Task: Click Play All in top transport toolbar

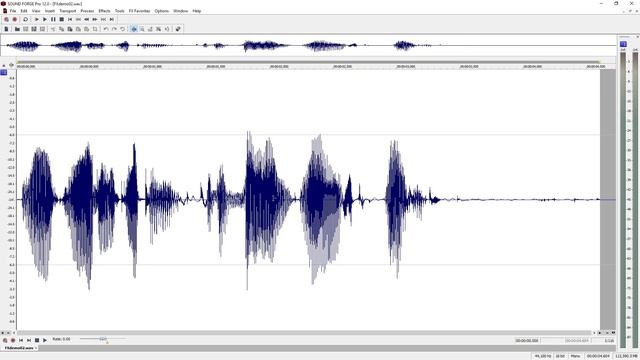Action: coord(36,19)
